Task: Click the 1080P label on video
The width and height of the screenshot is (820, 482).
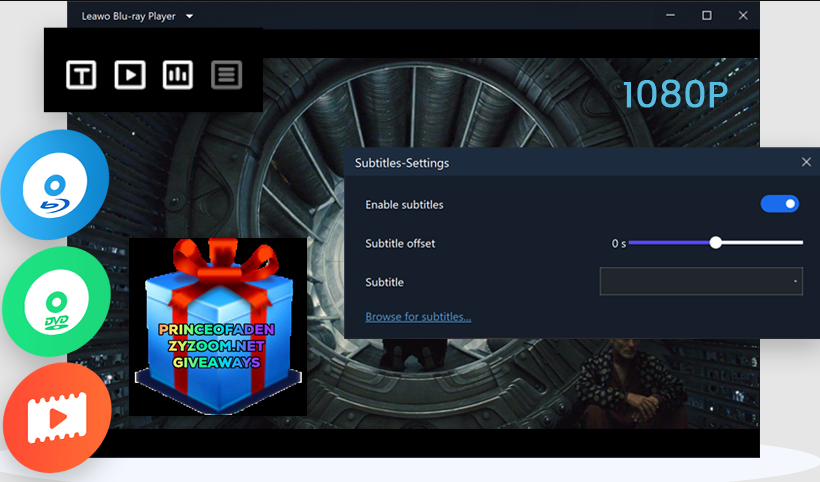Action: (675, 95)
